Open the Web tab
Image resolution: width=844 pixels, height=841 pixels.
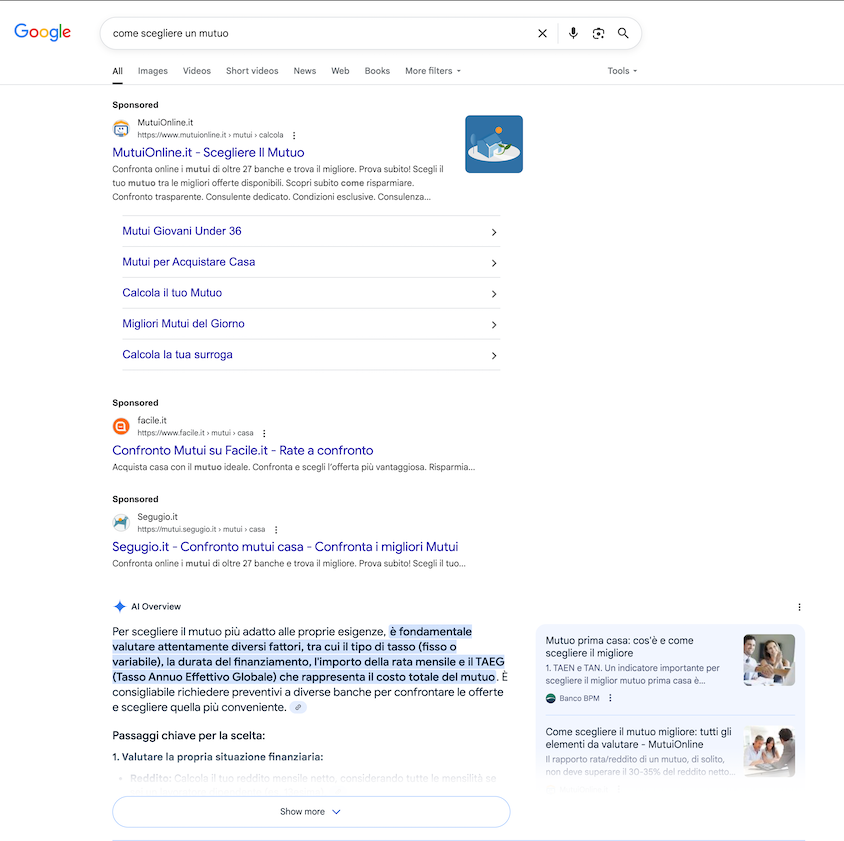coord(340,71)
